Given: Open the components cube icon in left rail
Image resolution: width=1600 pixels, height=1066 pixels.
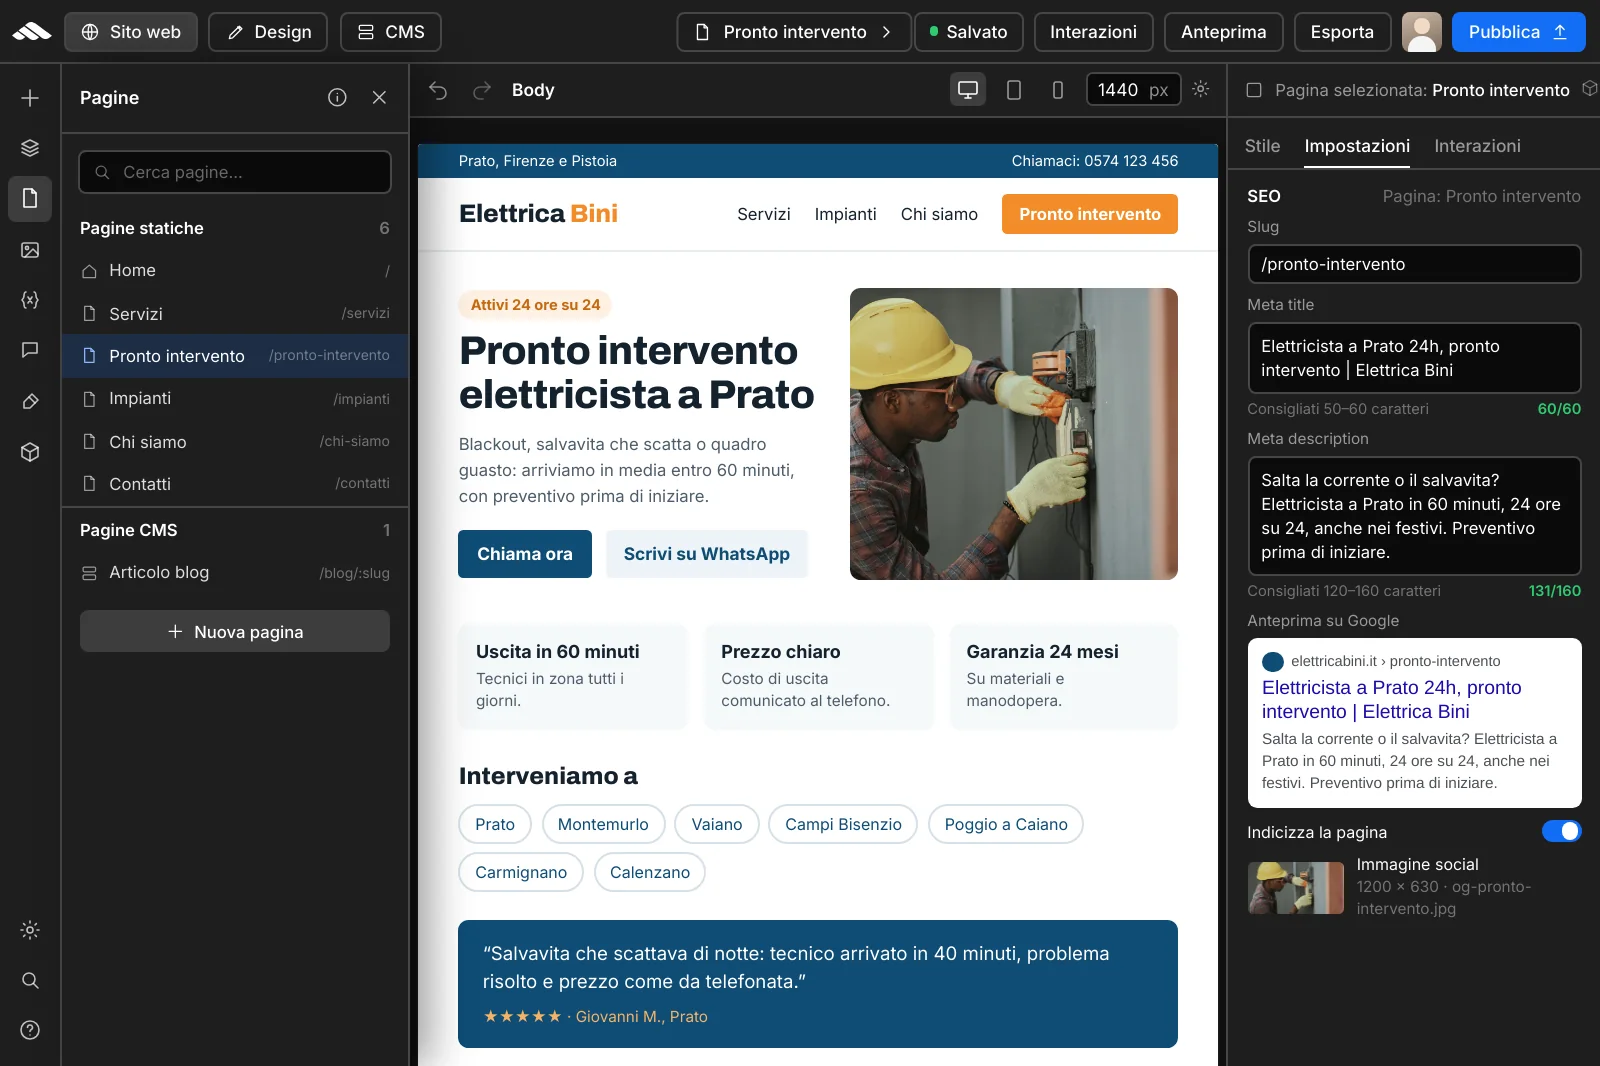Looking at the screenshot, I should pyautogui.click(x=30, y=452).
